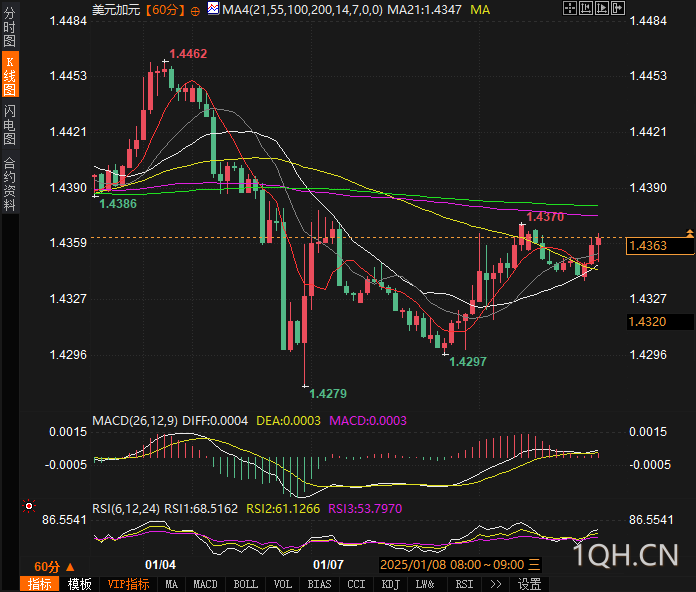Image resolution: width=696 pixels, height=592 pixels.
Task: Expand more indicators with >> arrow
Action: (495, 584)
